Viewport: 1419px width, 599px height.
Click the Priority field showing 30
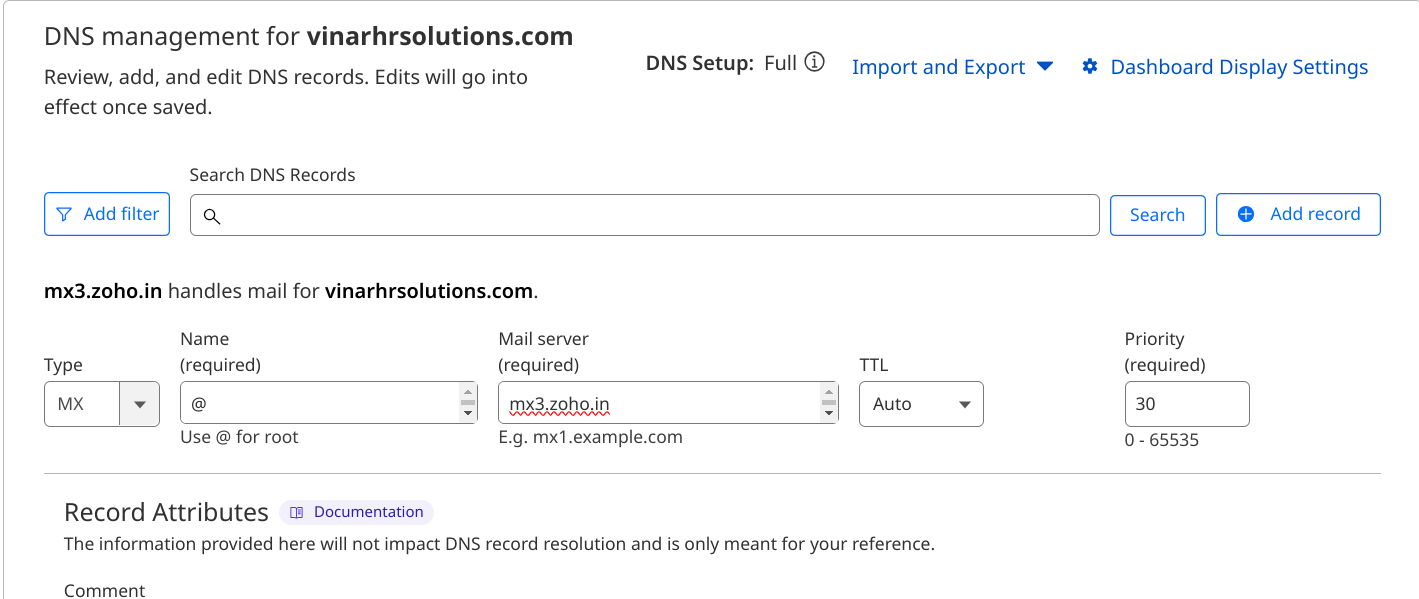point(1186,404)
